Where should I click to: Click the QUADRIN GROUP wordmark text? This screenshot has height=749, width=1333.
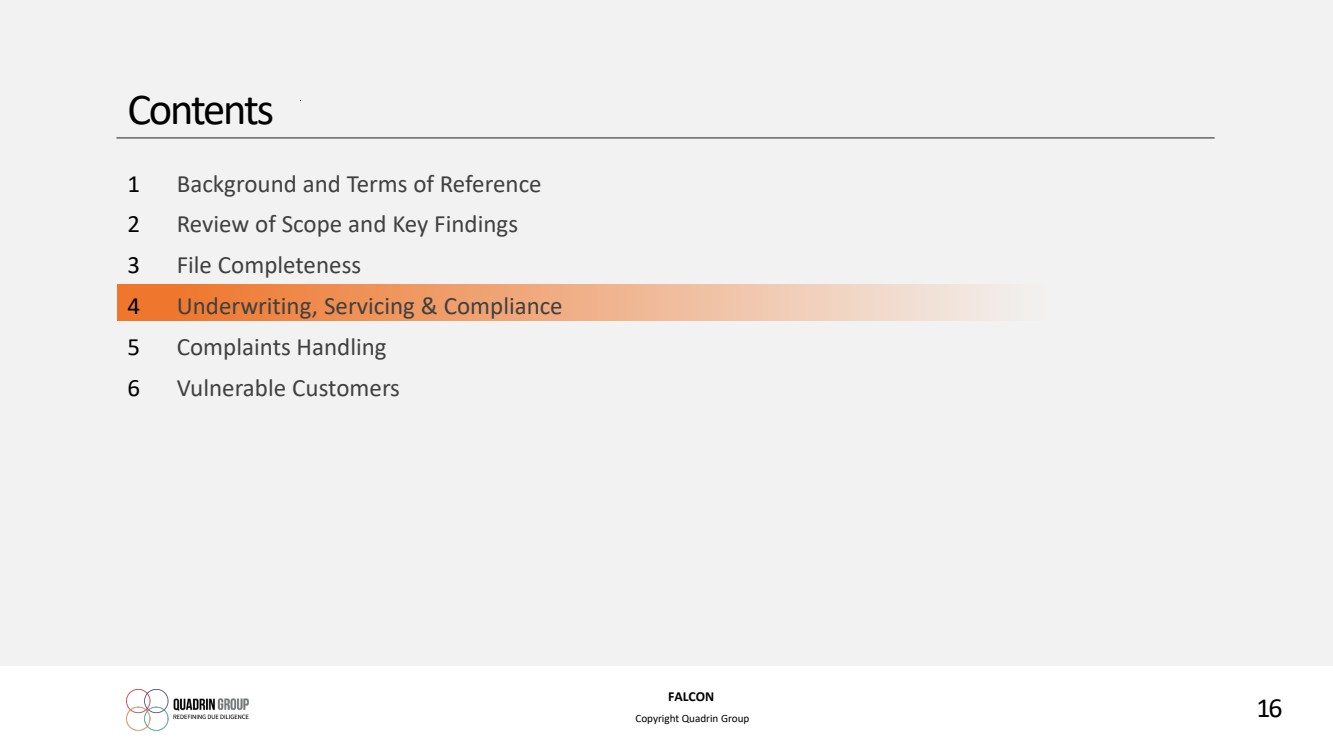click(211, 704)
